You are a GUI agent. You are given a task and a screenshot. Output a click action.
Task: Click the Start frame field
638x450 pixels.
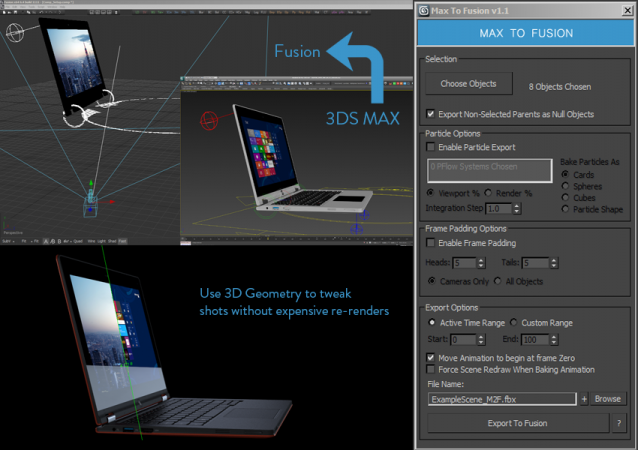tap(463, 339)
